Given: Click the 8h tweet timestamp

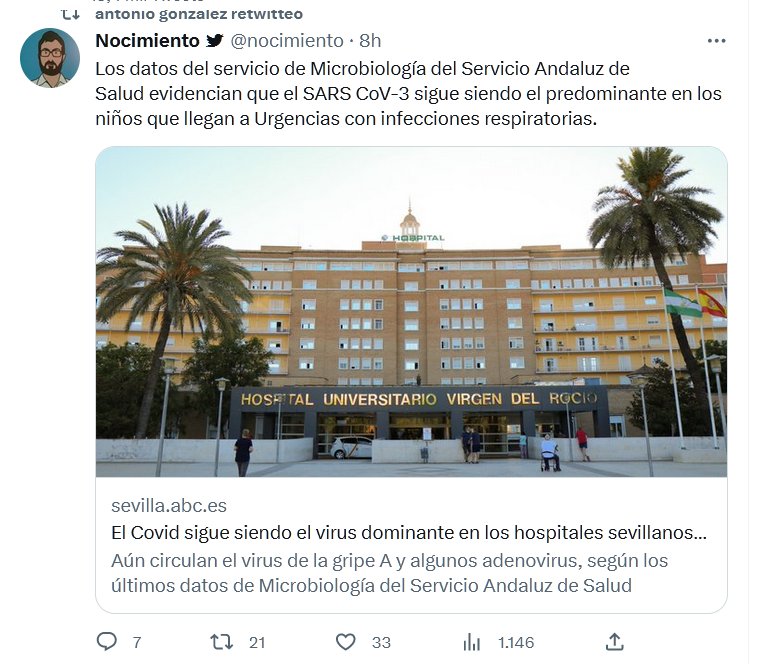Looking at the screenshot, I should click(x=370, y=41).
